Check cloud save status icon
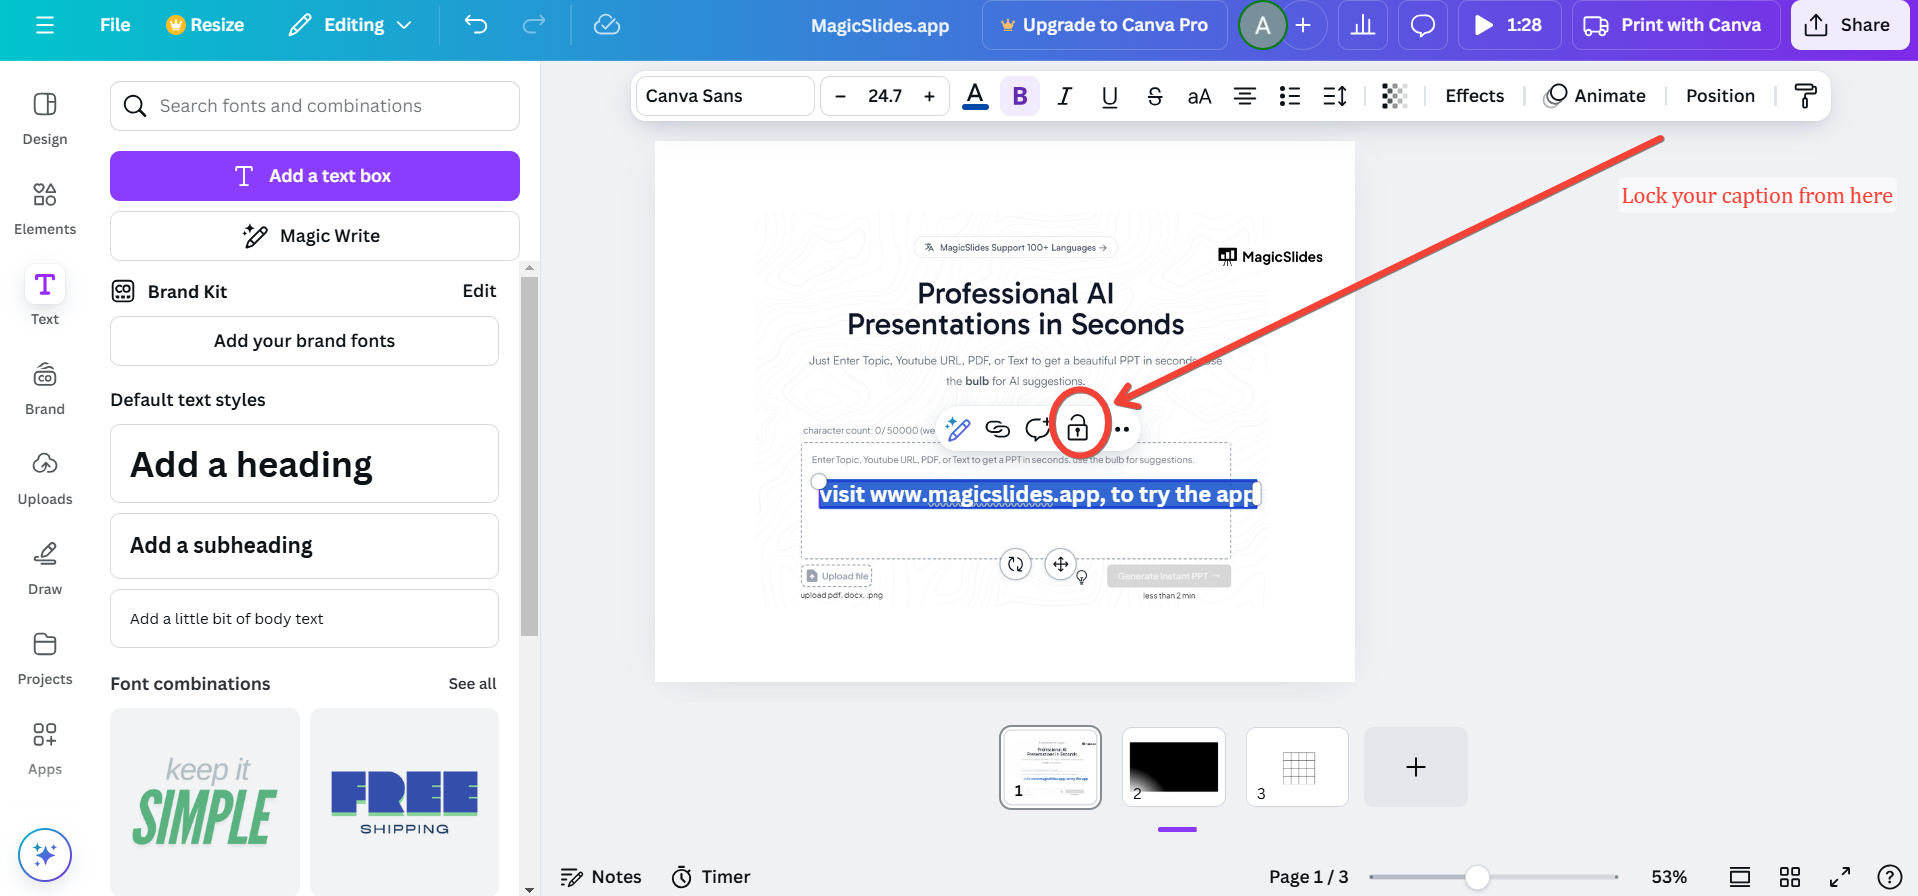 click(607, 25)
